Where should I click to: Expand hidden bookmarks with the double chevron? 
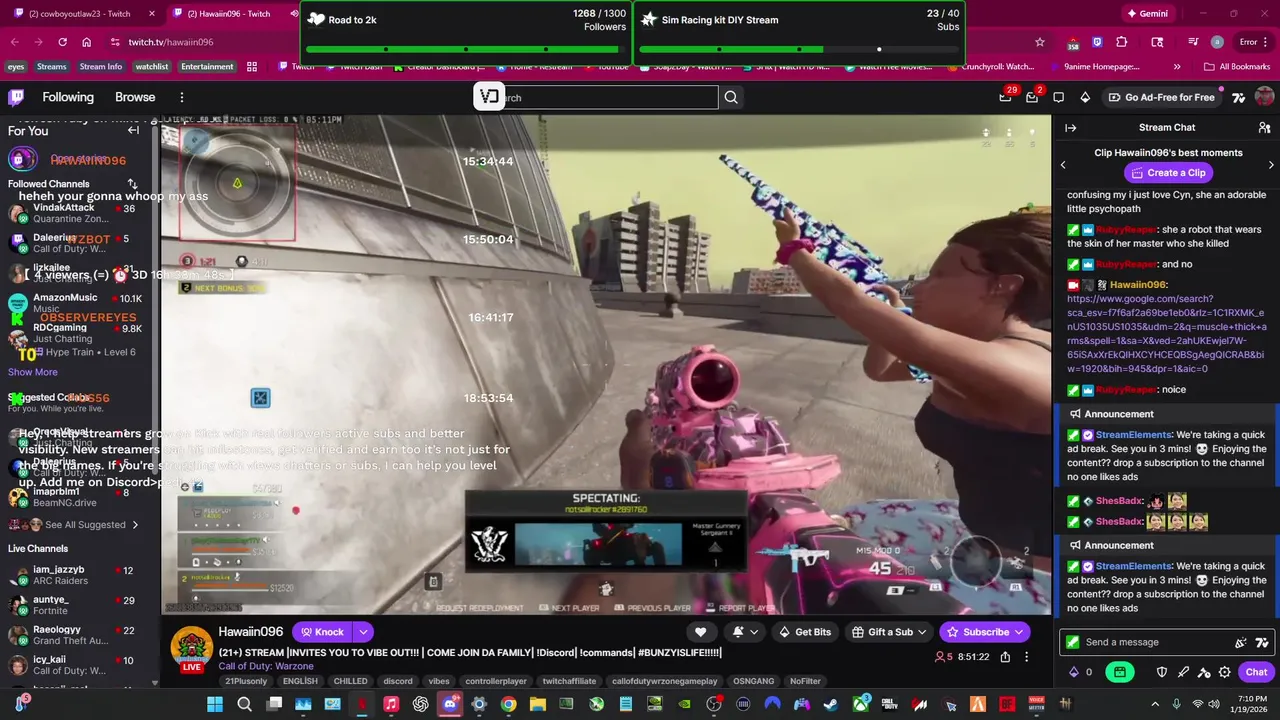(x=1176, y=67)
